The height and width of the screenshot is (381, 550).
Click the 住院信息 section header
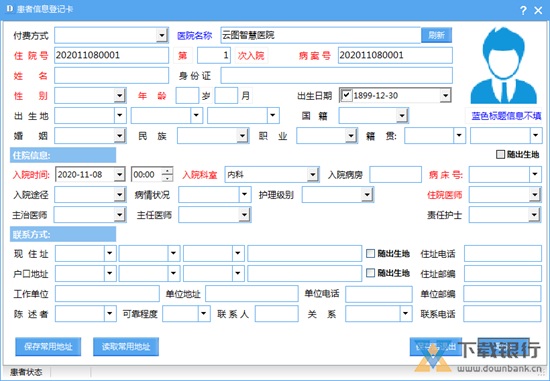pos(63,155)
